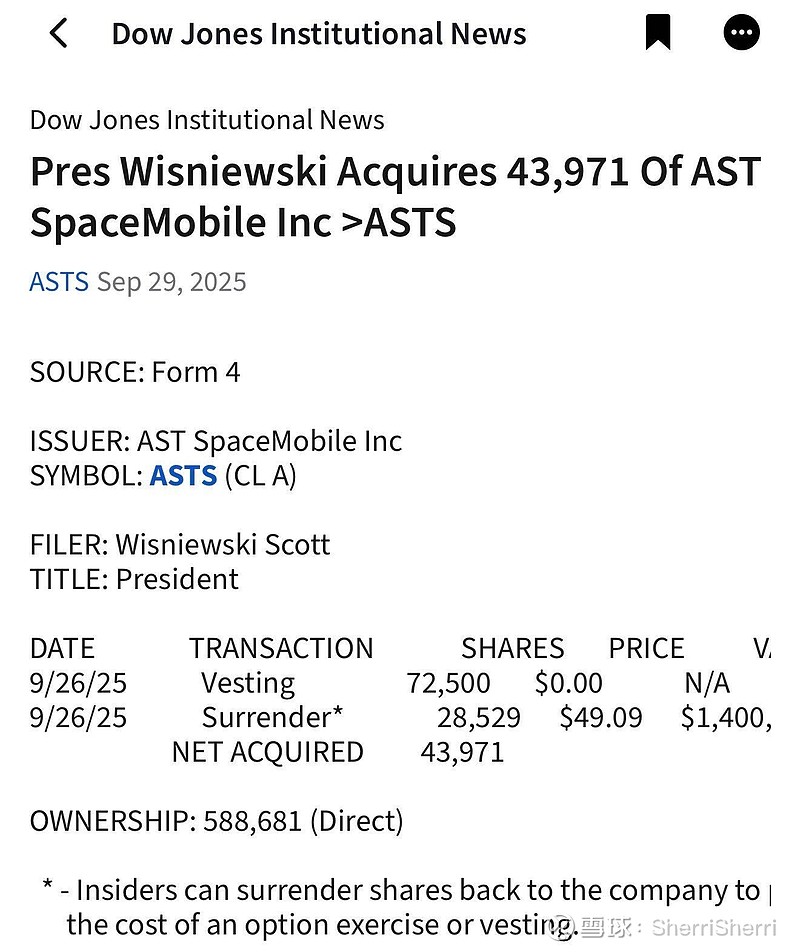This screenshot has height=952, width=800.
Task: Click the TRANSACTION column header
Action: [281, 648]
